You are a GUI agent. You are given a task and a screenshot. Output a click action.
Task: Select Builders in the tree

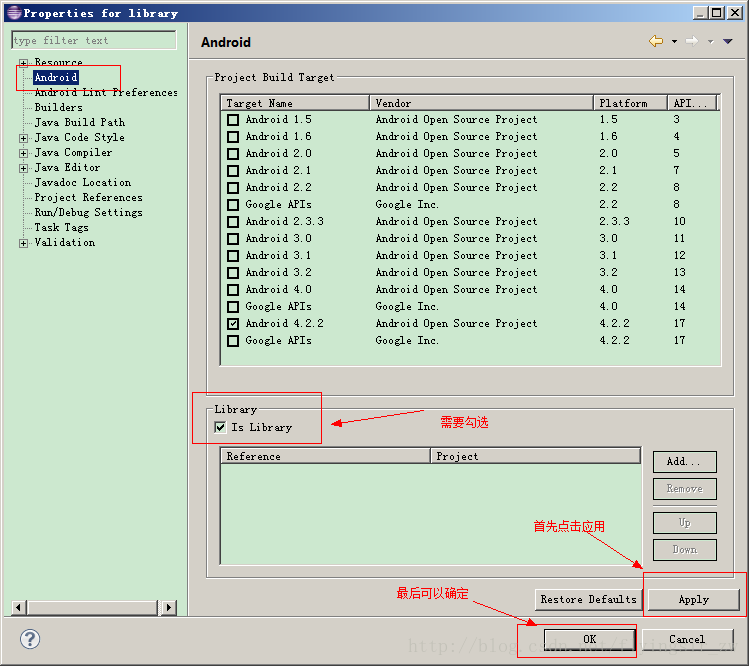pyautogui.click(x=58, y=107)
